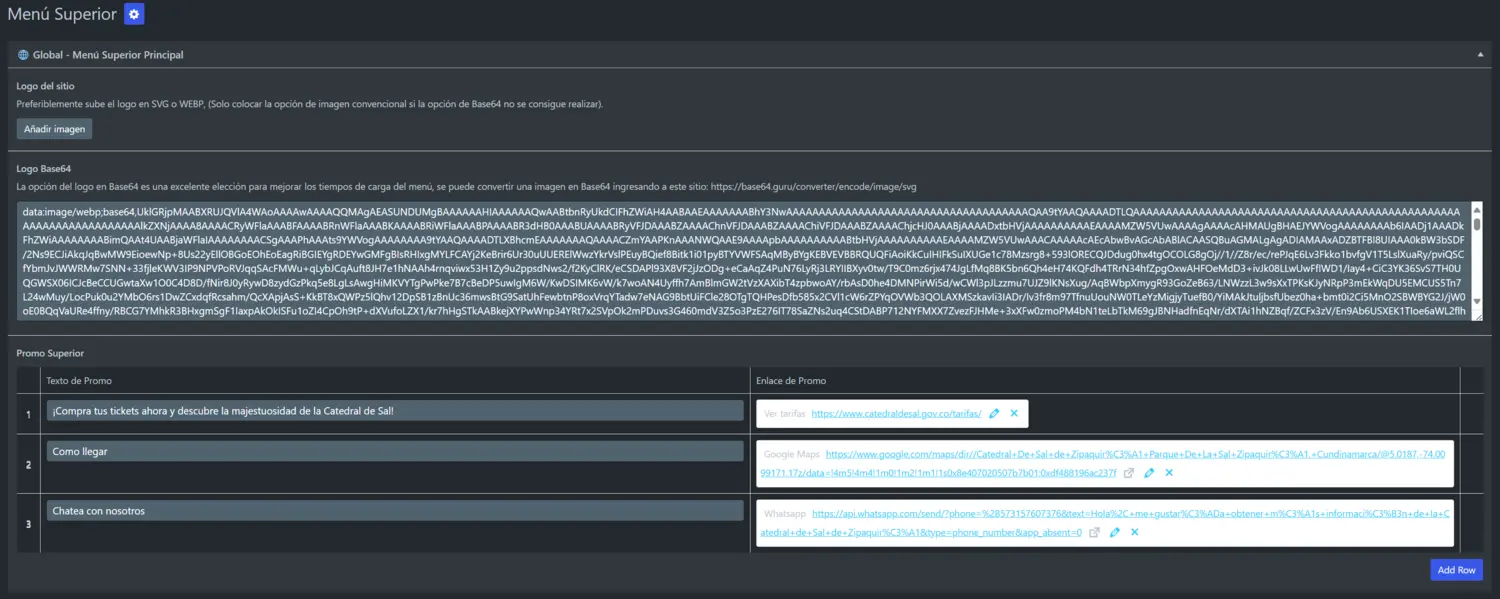This screenshot has height=599, width=1500.
Task: Open the Menú Superior settings gear
Action: [134, 14]
